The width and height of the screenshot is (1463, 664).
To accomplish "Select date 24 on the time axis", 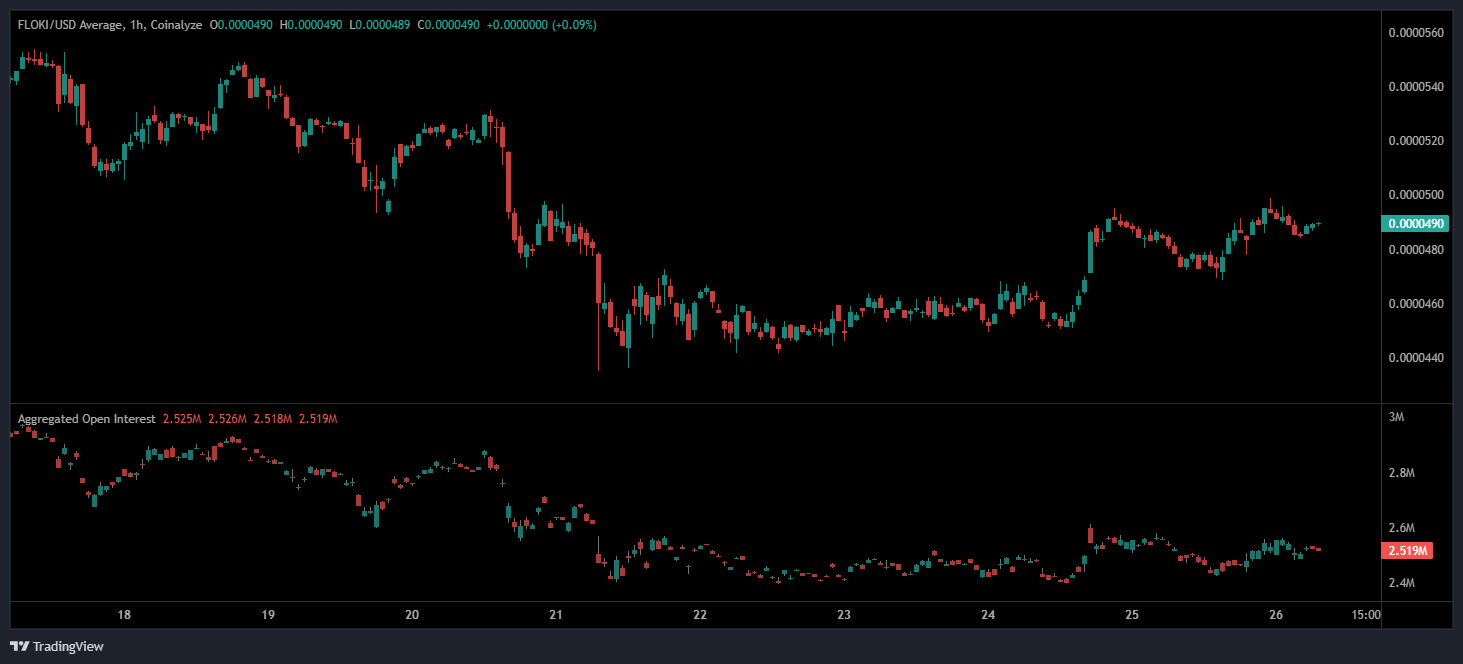I will [x=988, y=615].
